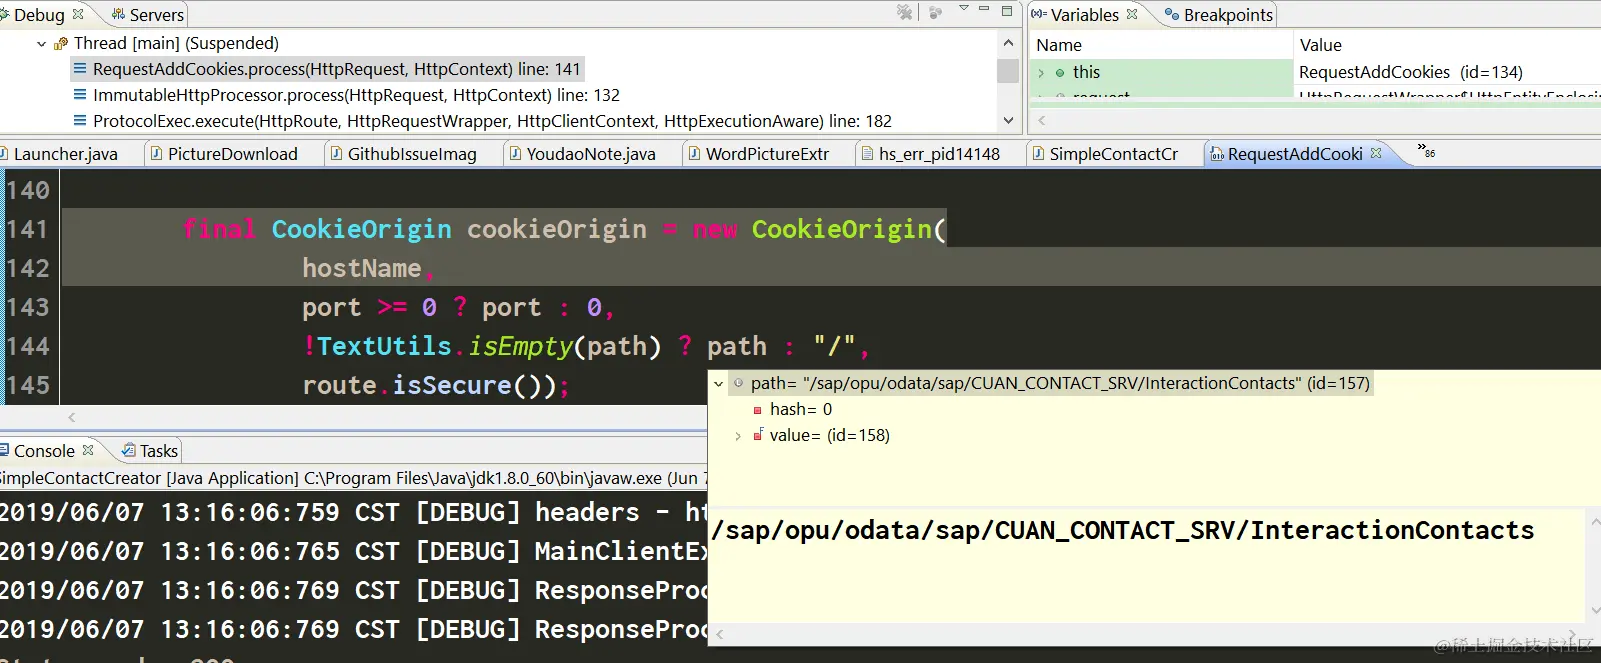The image size is (1601, 663).
Task: Switch to the Servers tab
Action: point(147,15)
